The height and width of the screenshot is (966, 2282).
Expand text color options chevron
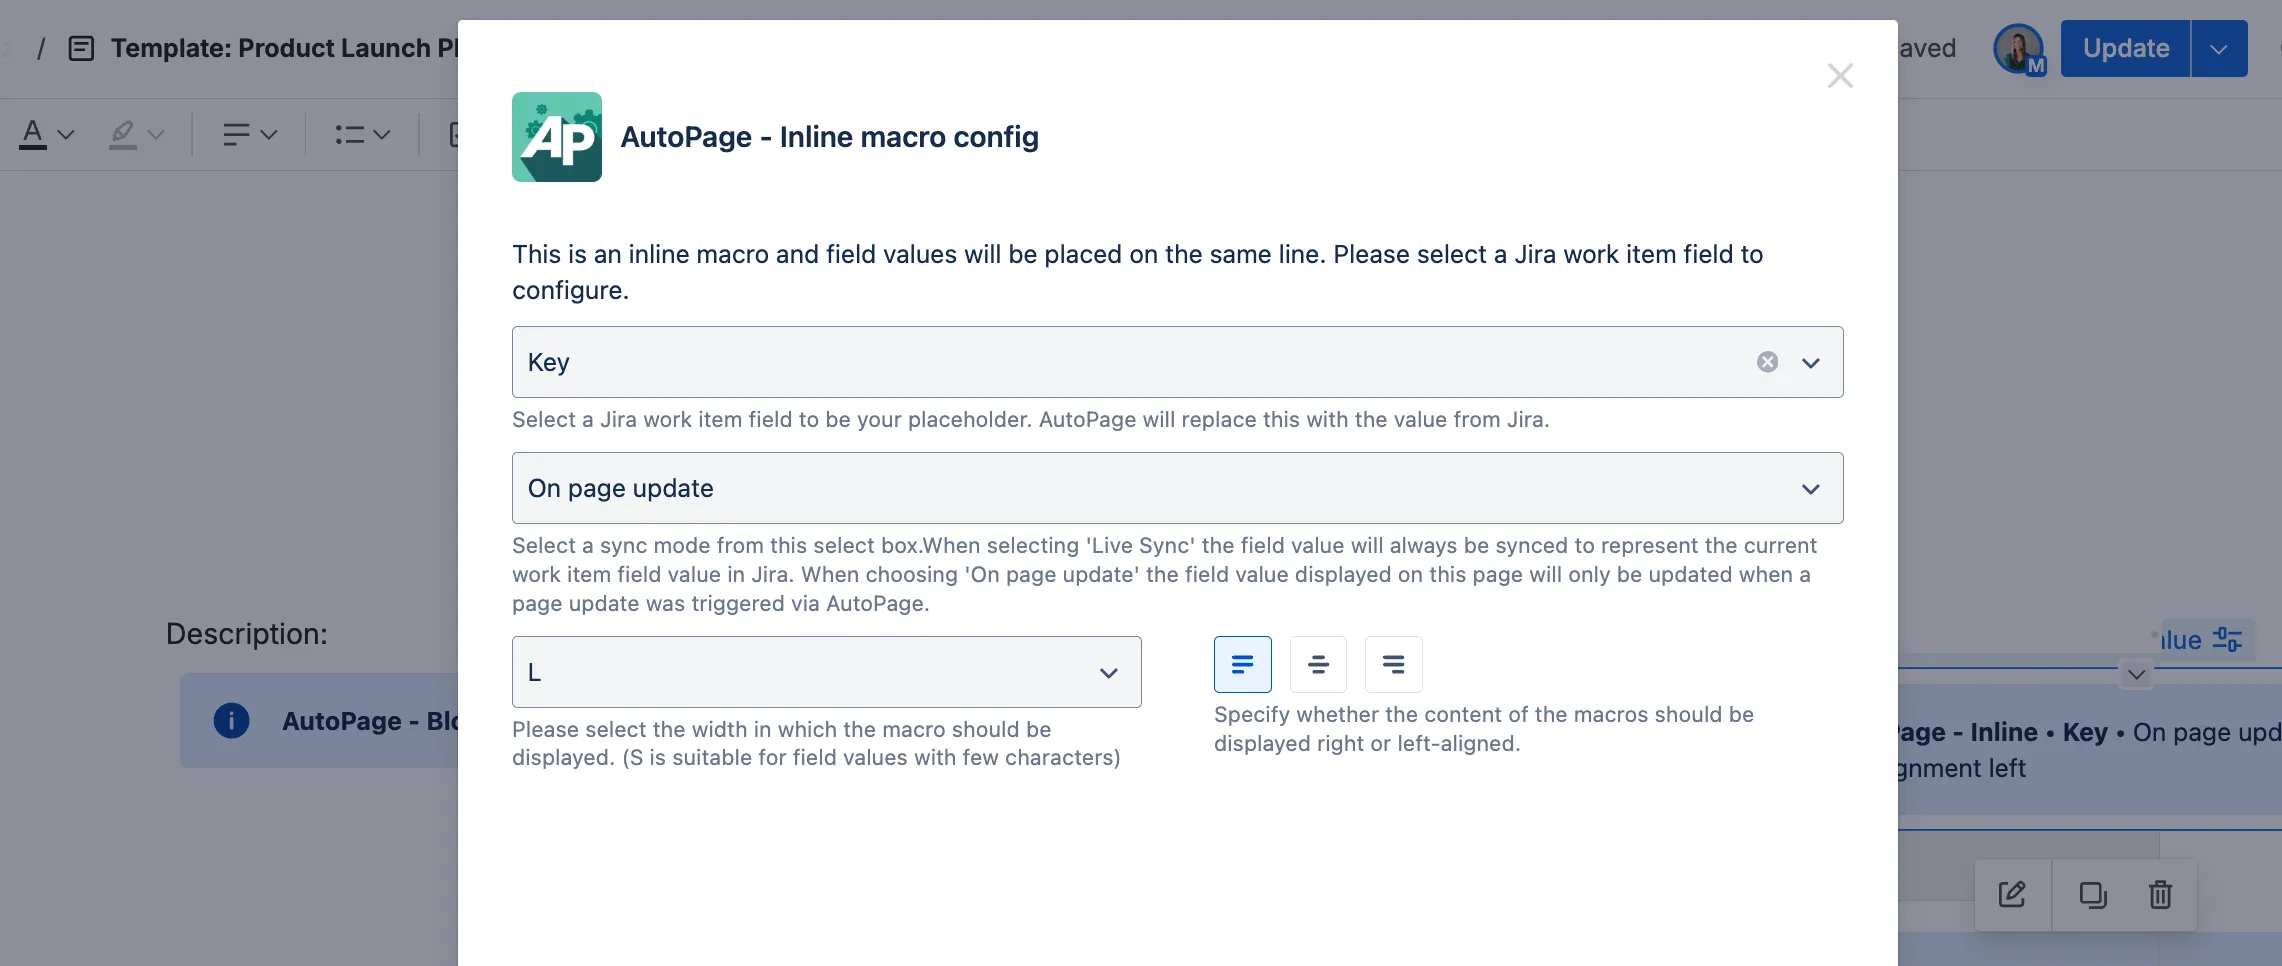coord(66,134)
